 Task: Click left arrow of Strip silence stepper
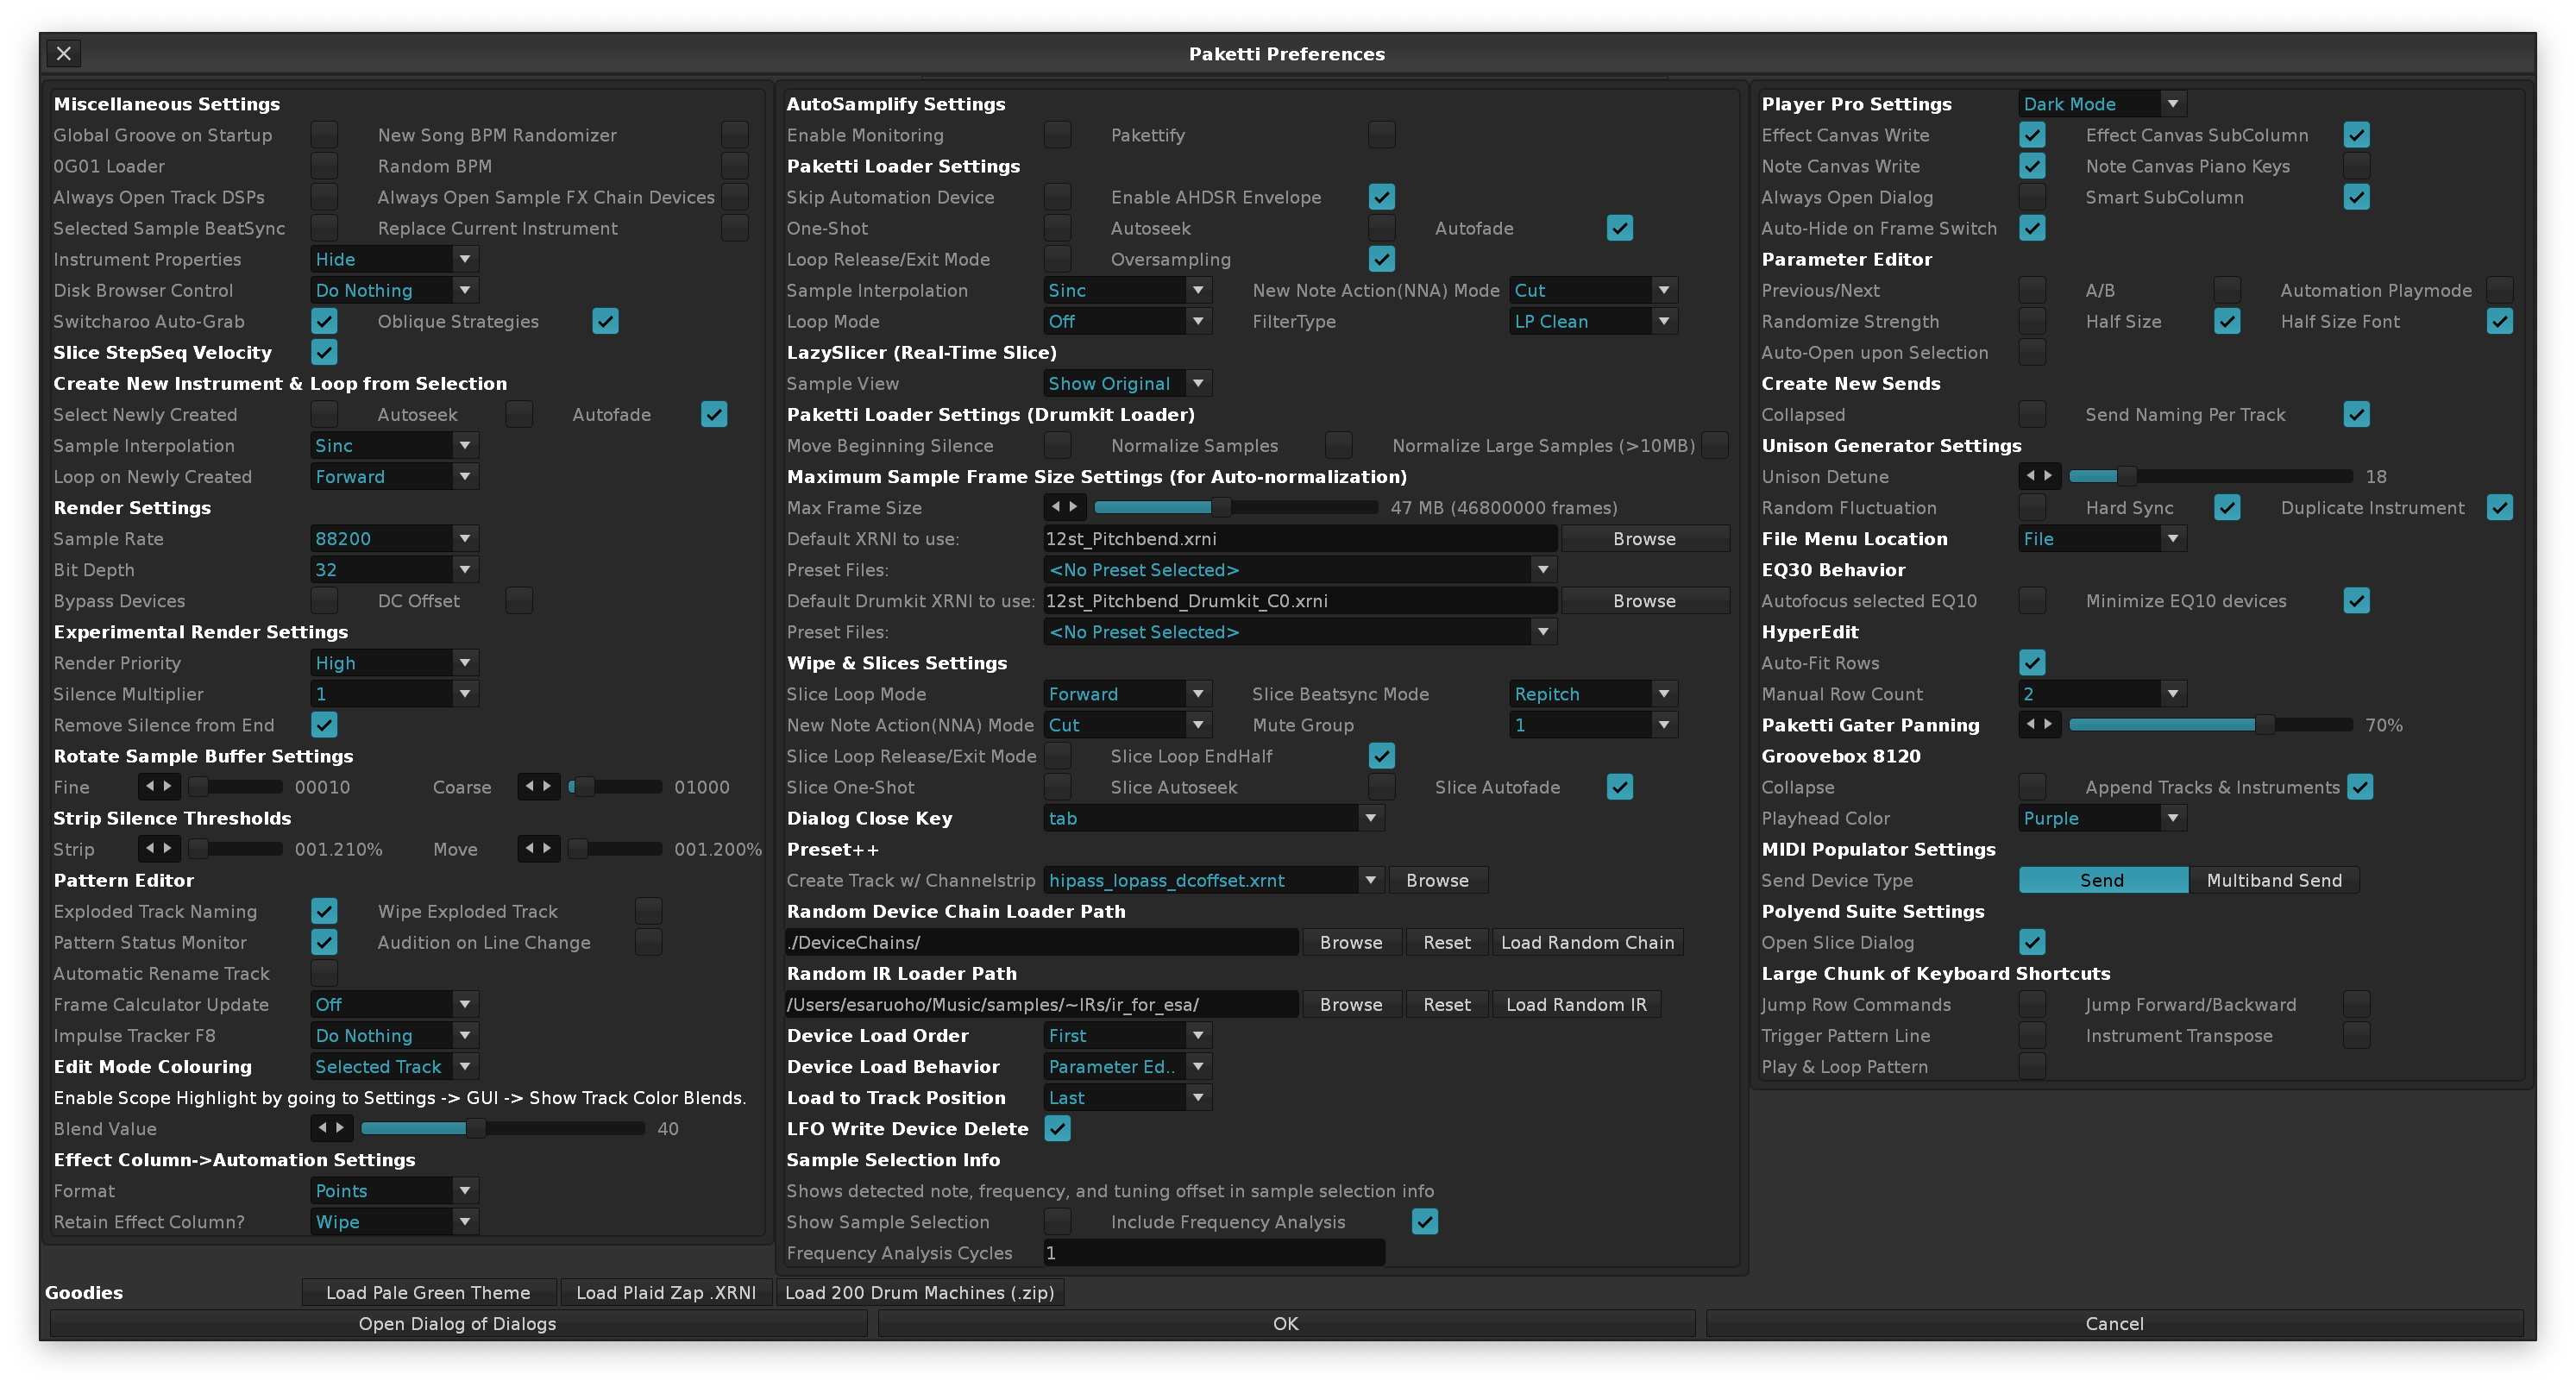click(x=150, y=849)
